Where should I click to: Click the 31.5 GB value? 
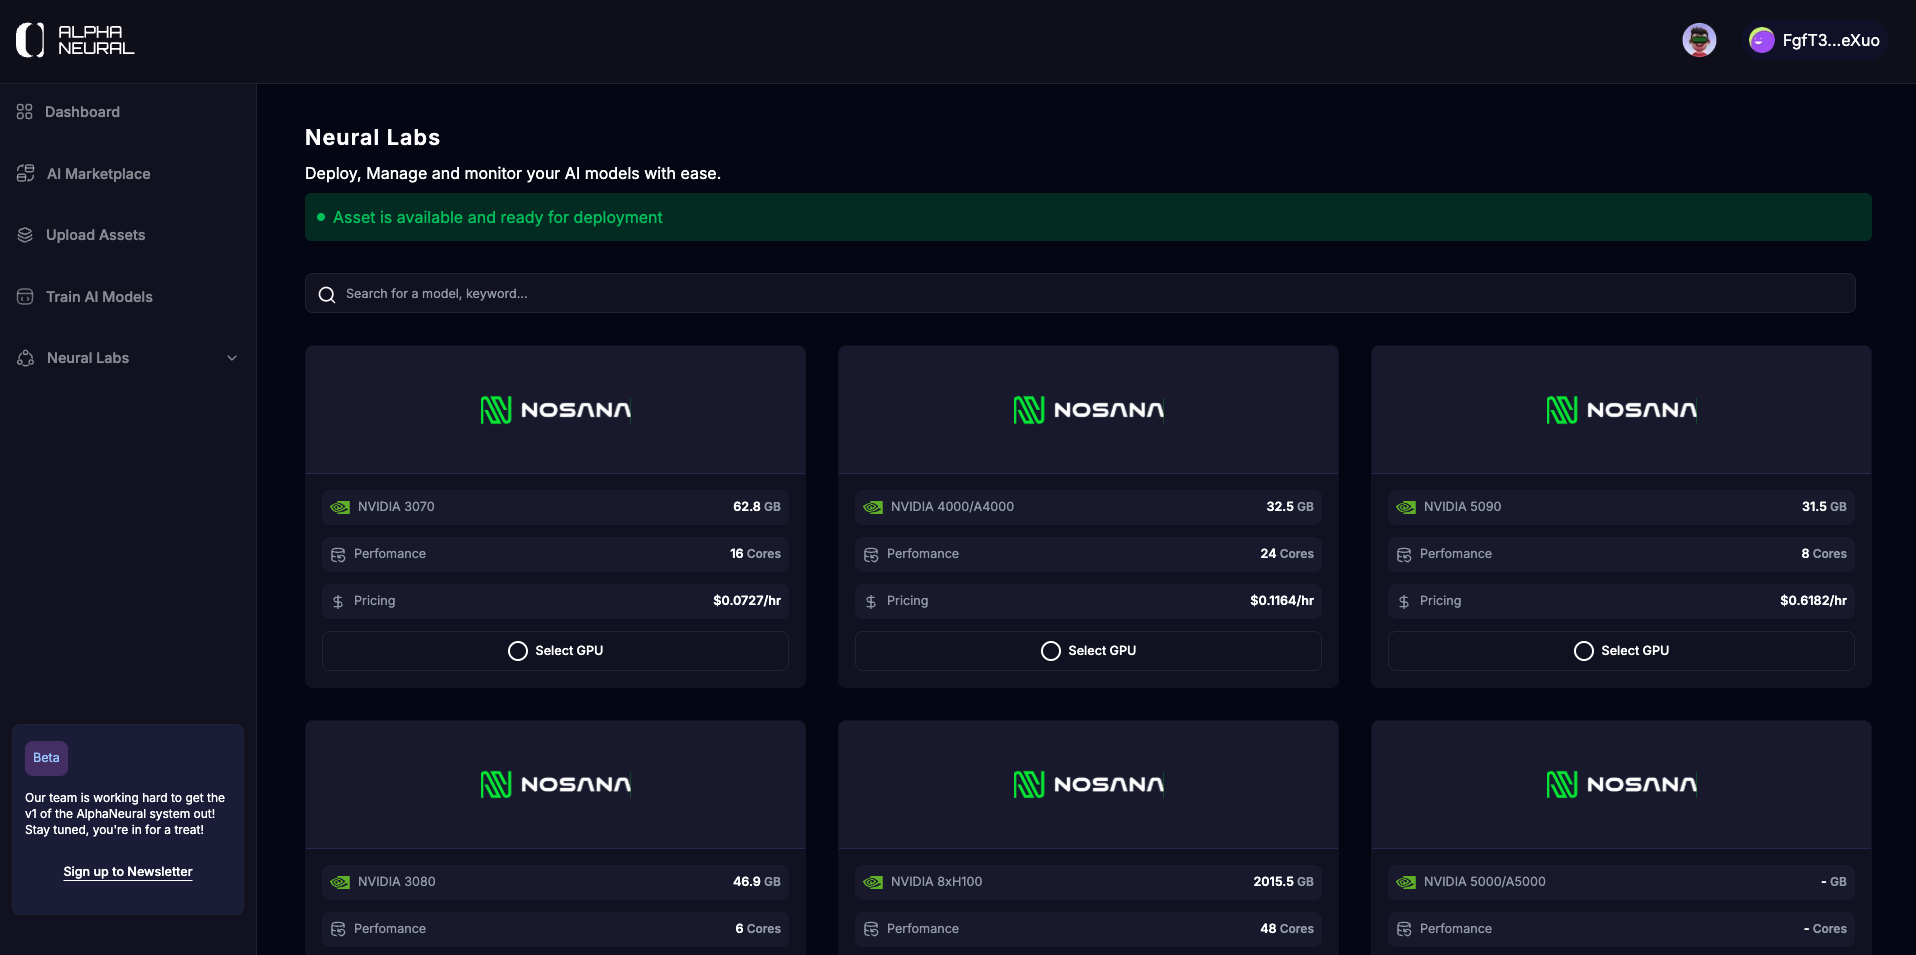1824,507
